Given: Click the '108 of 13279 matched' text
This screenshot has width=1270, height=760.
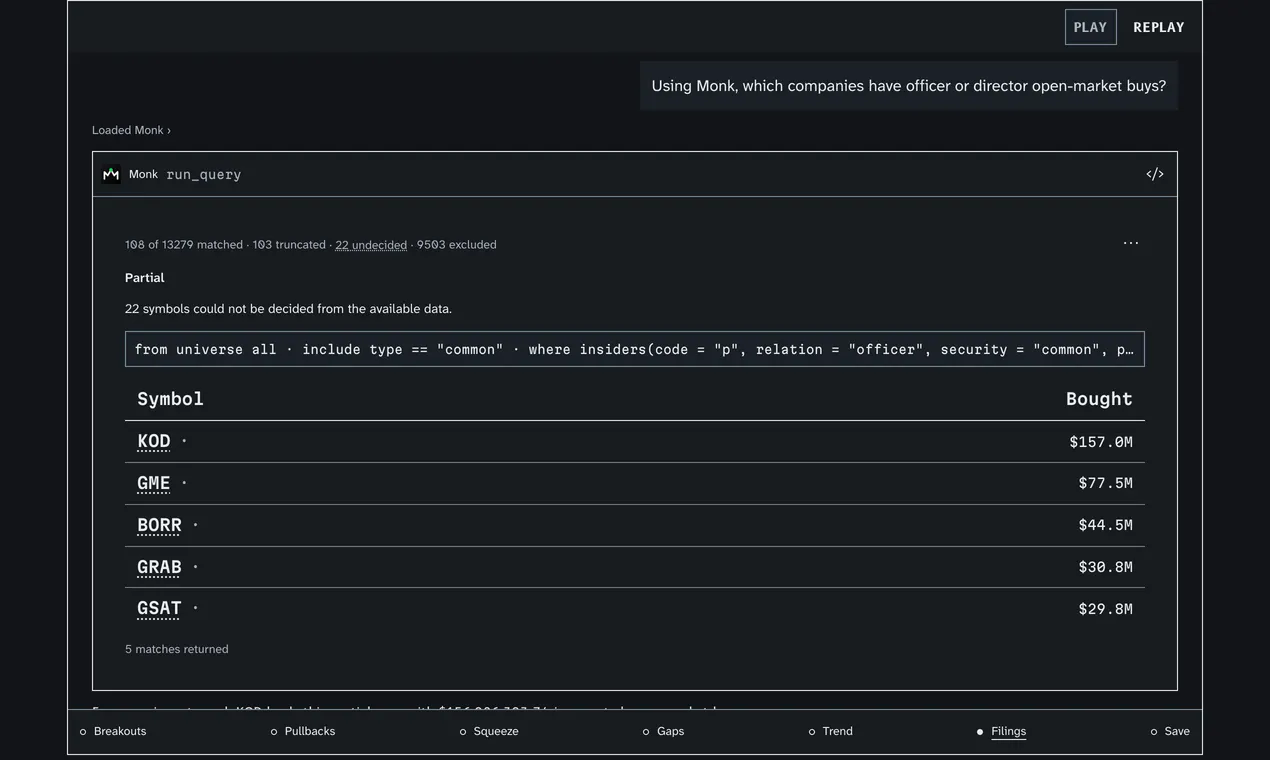Looking at the screenshot, I should (184, 245).
